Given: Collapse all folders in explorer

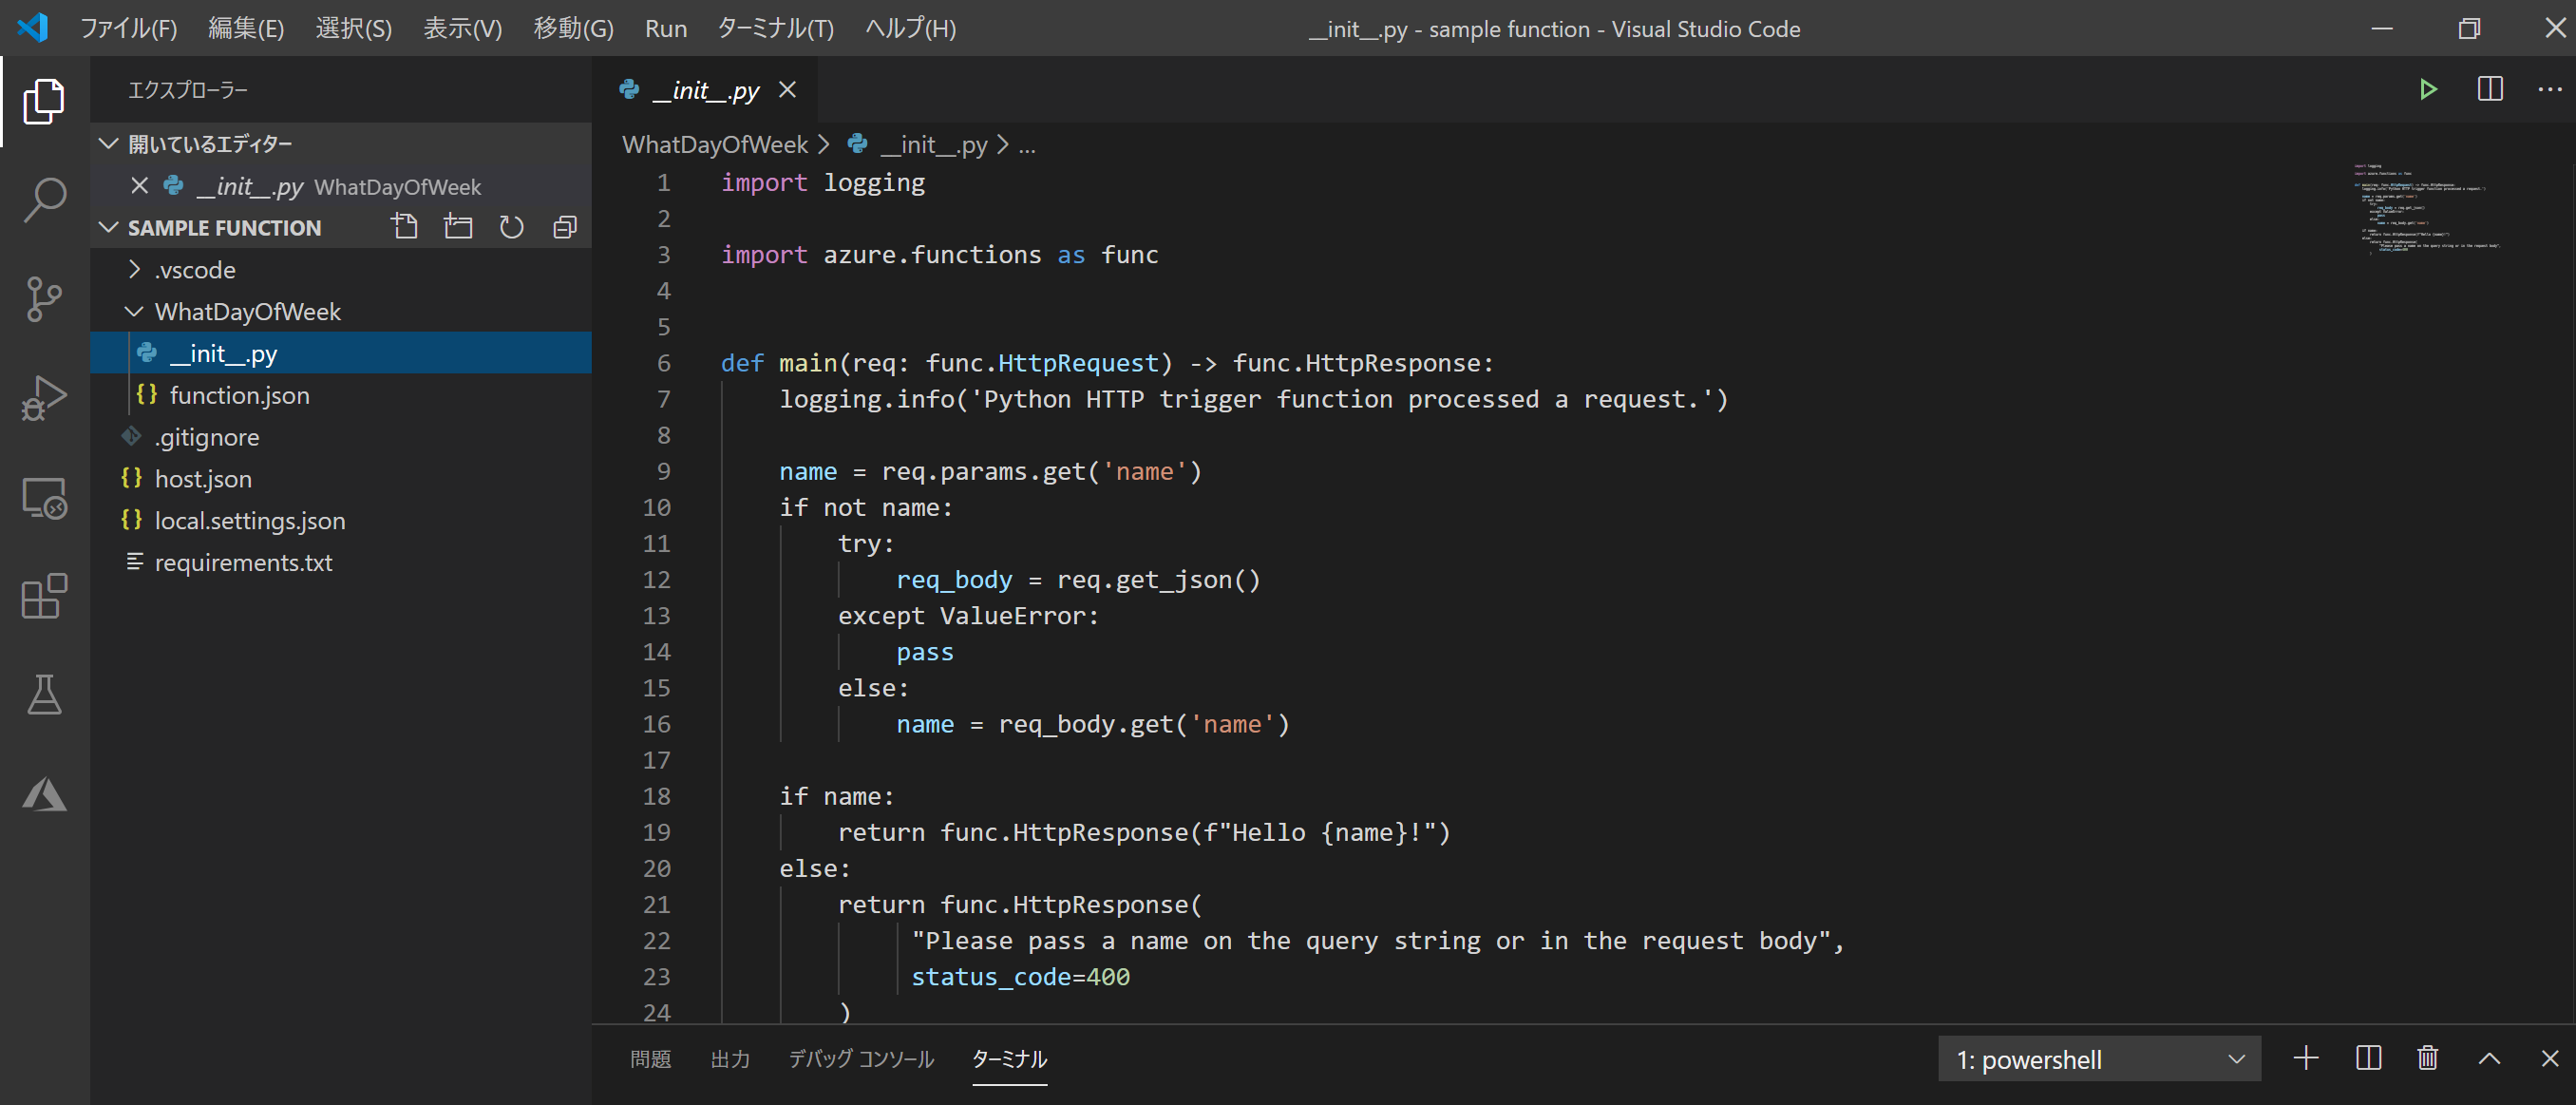Looking at the screenshot, I should coord(565,227).
